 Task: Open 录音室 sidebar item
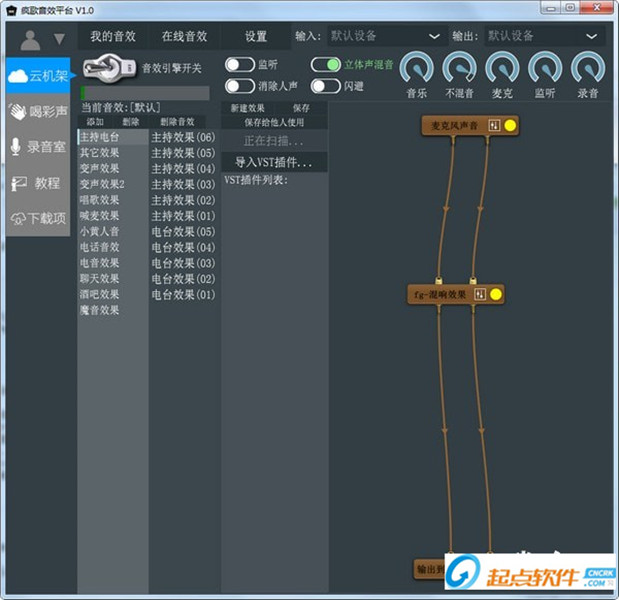pyautogui.click(x=38, y=147)
